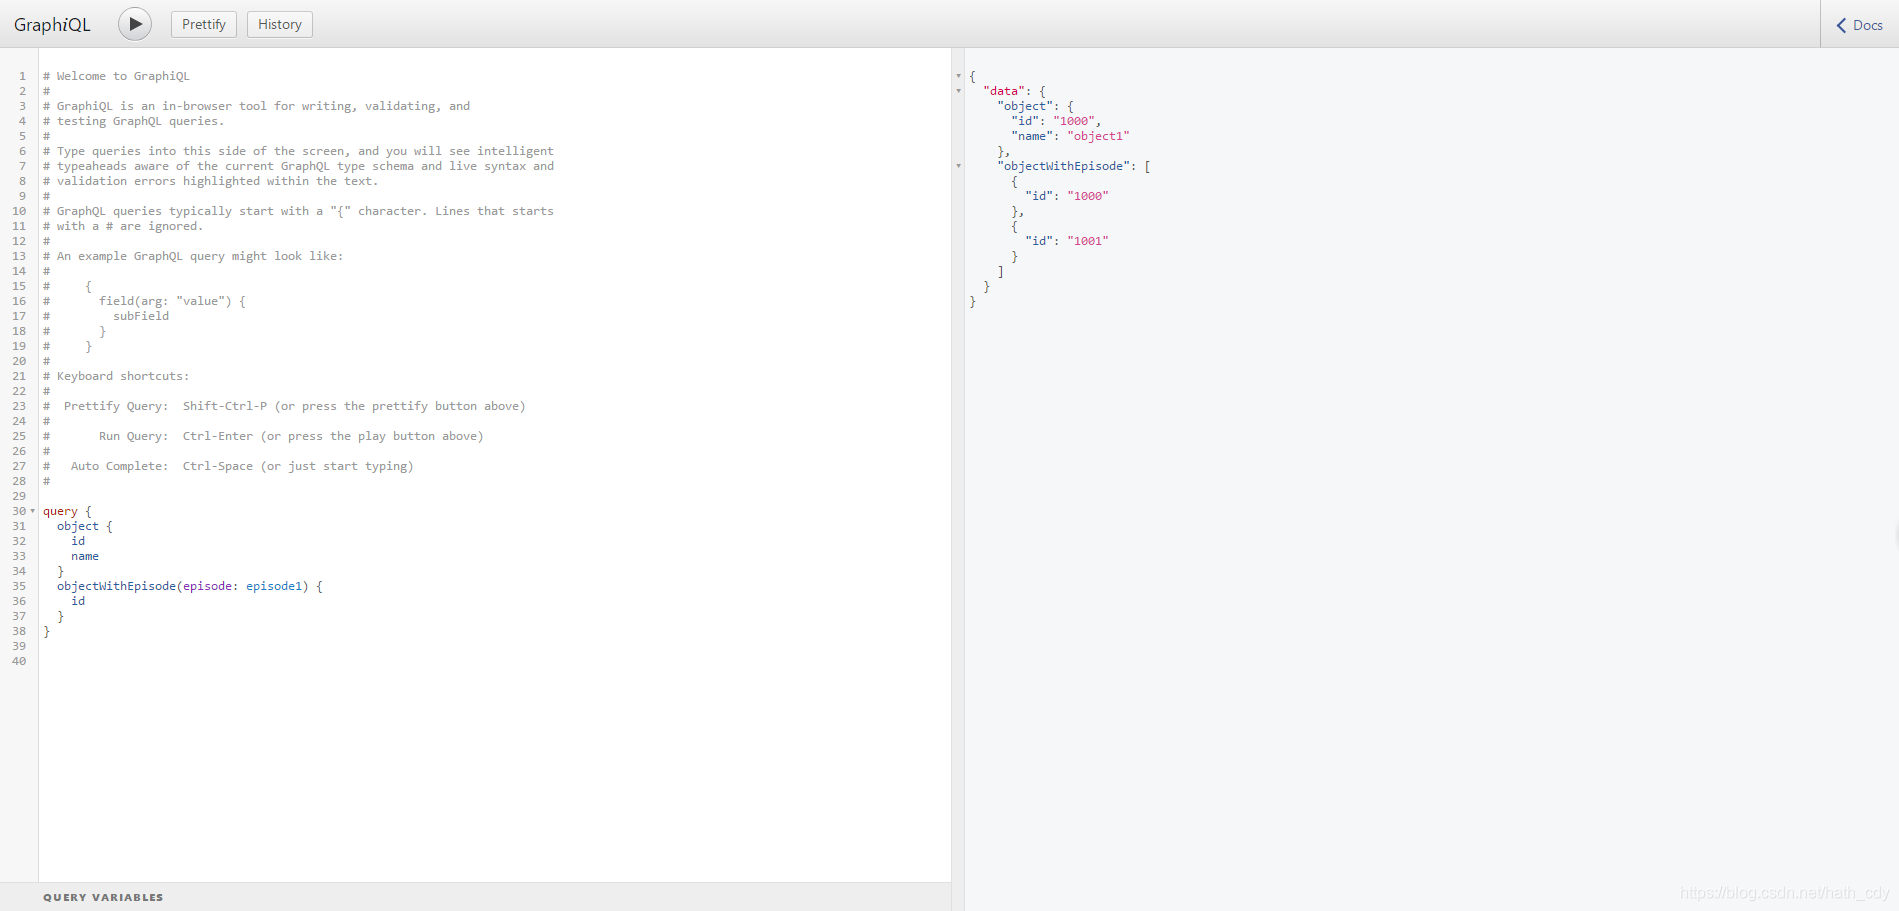Click line number 1 in the gutter
1899x911 pixels.
click(22, 76)
